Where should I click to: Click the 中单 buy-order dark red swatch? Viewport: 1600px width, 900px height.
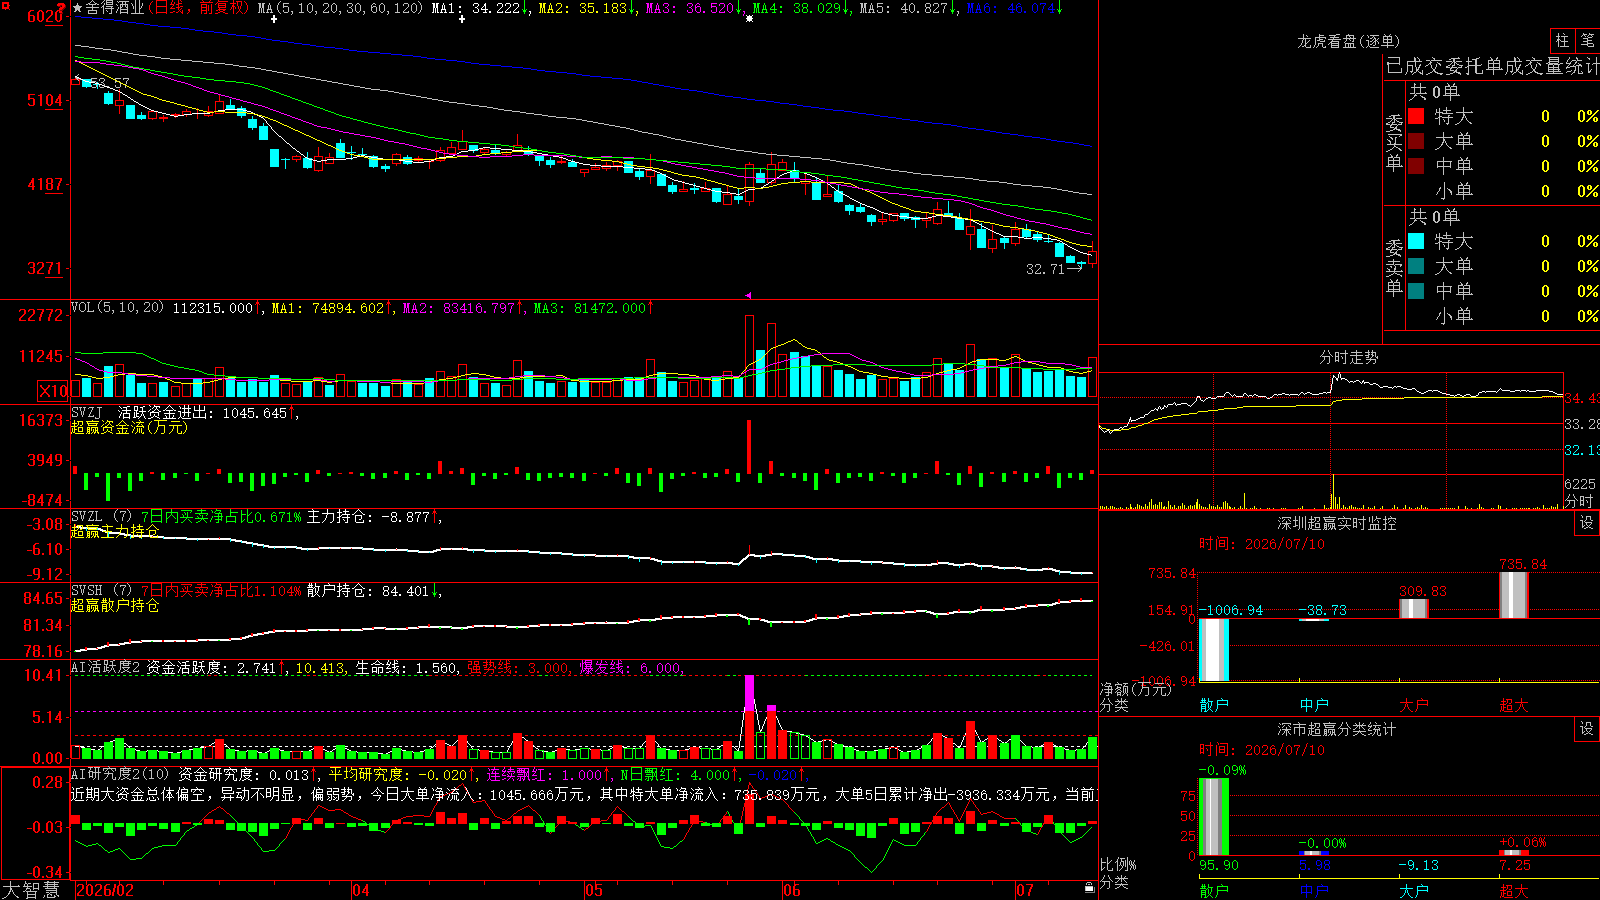tap(1416, 165)
